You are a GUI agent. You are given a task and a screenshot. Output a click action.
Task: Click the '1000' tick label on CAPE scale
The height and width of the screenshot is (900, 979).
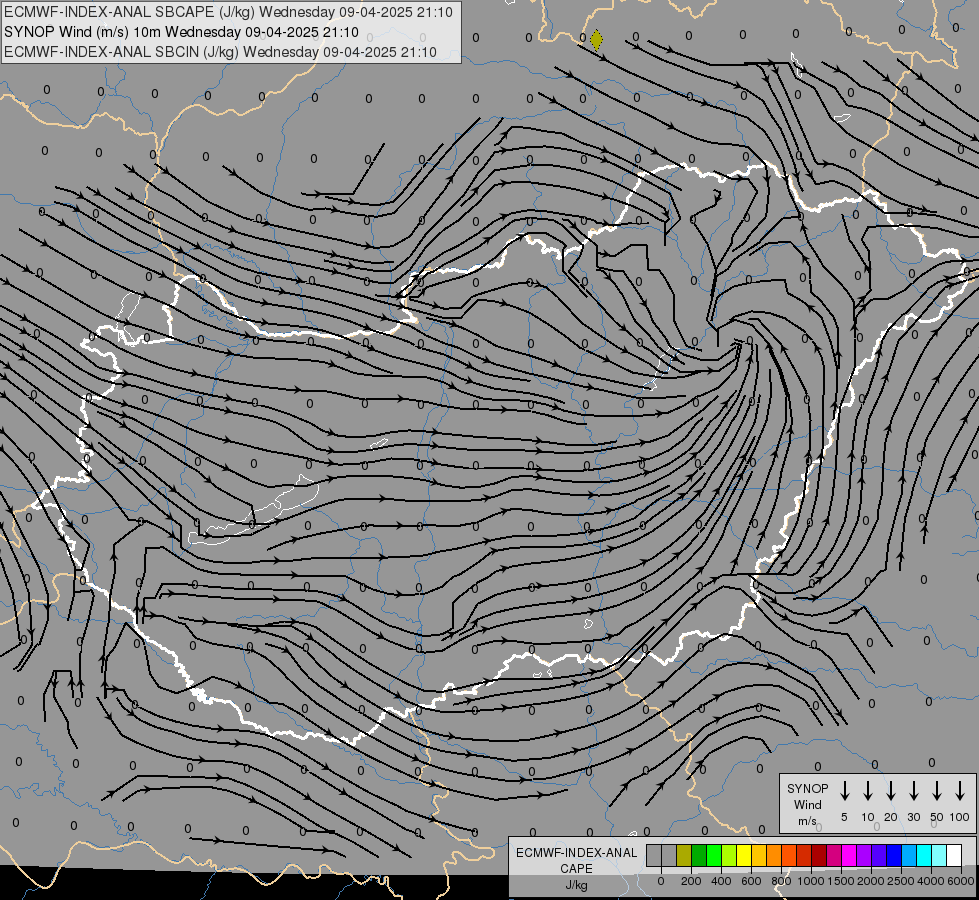tap(810, 881)
